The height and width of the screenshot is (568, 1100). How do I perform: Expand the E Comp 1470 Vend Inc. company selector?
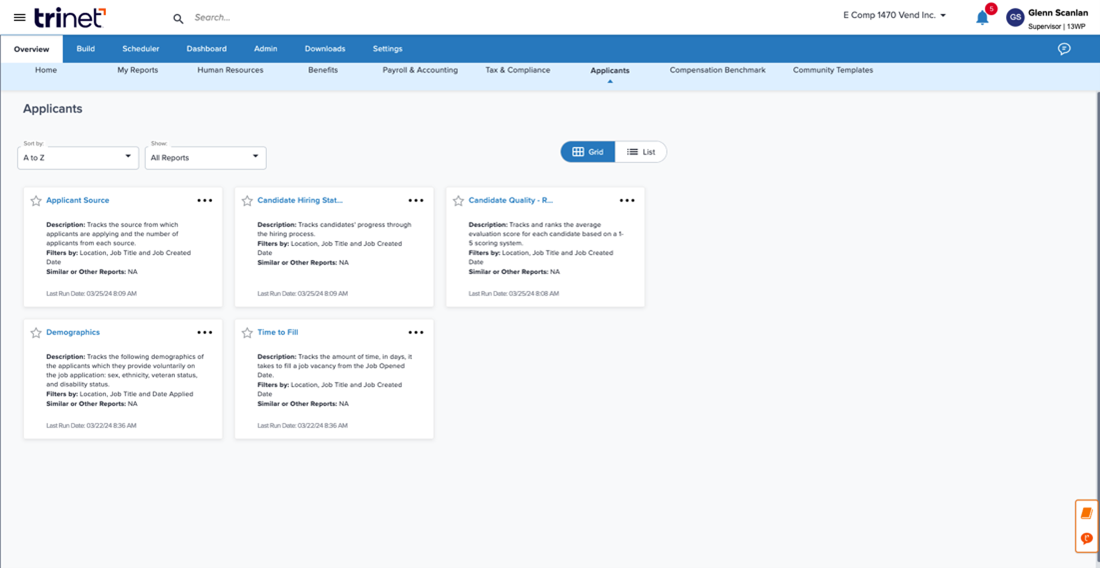894,15
